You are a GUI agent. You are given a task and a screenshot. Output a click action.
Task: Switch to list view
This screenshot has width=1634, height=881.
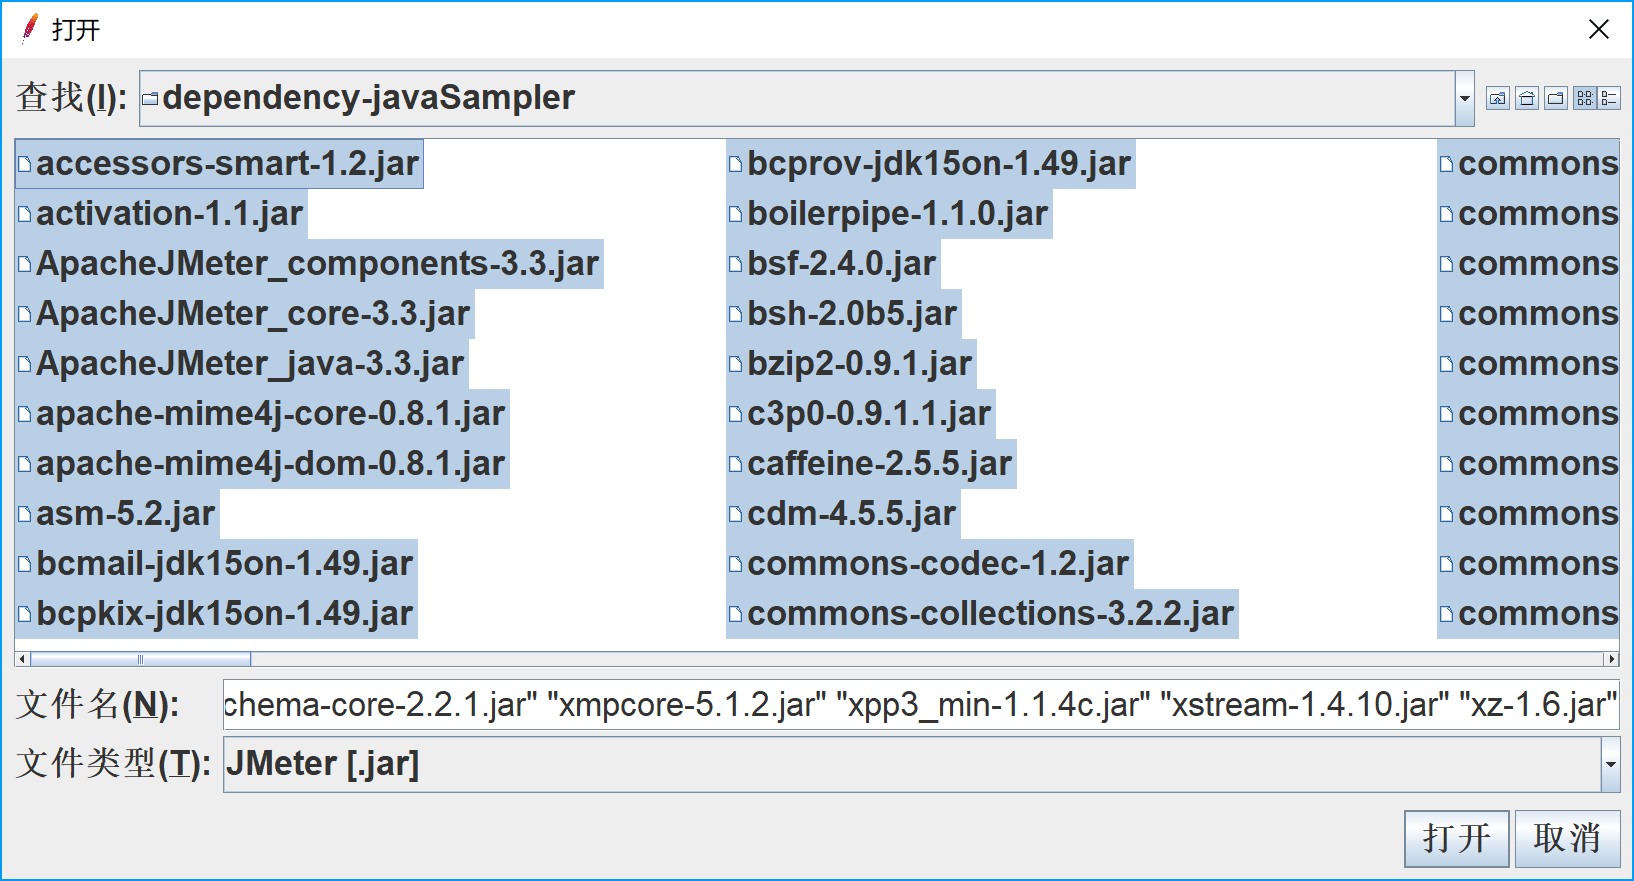tap(1584, 98)
